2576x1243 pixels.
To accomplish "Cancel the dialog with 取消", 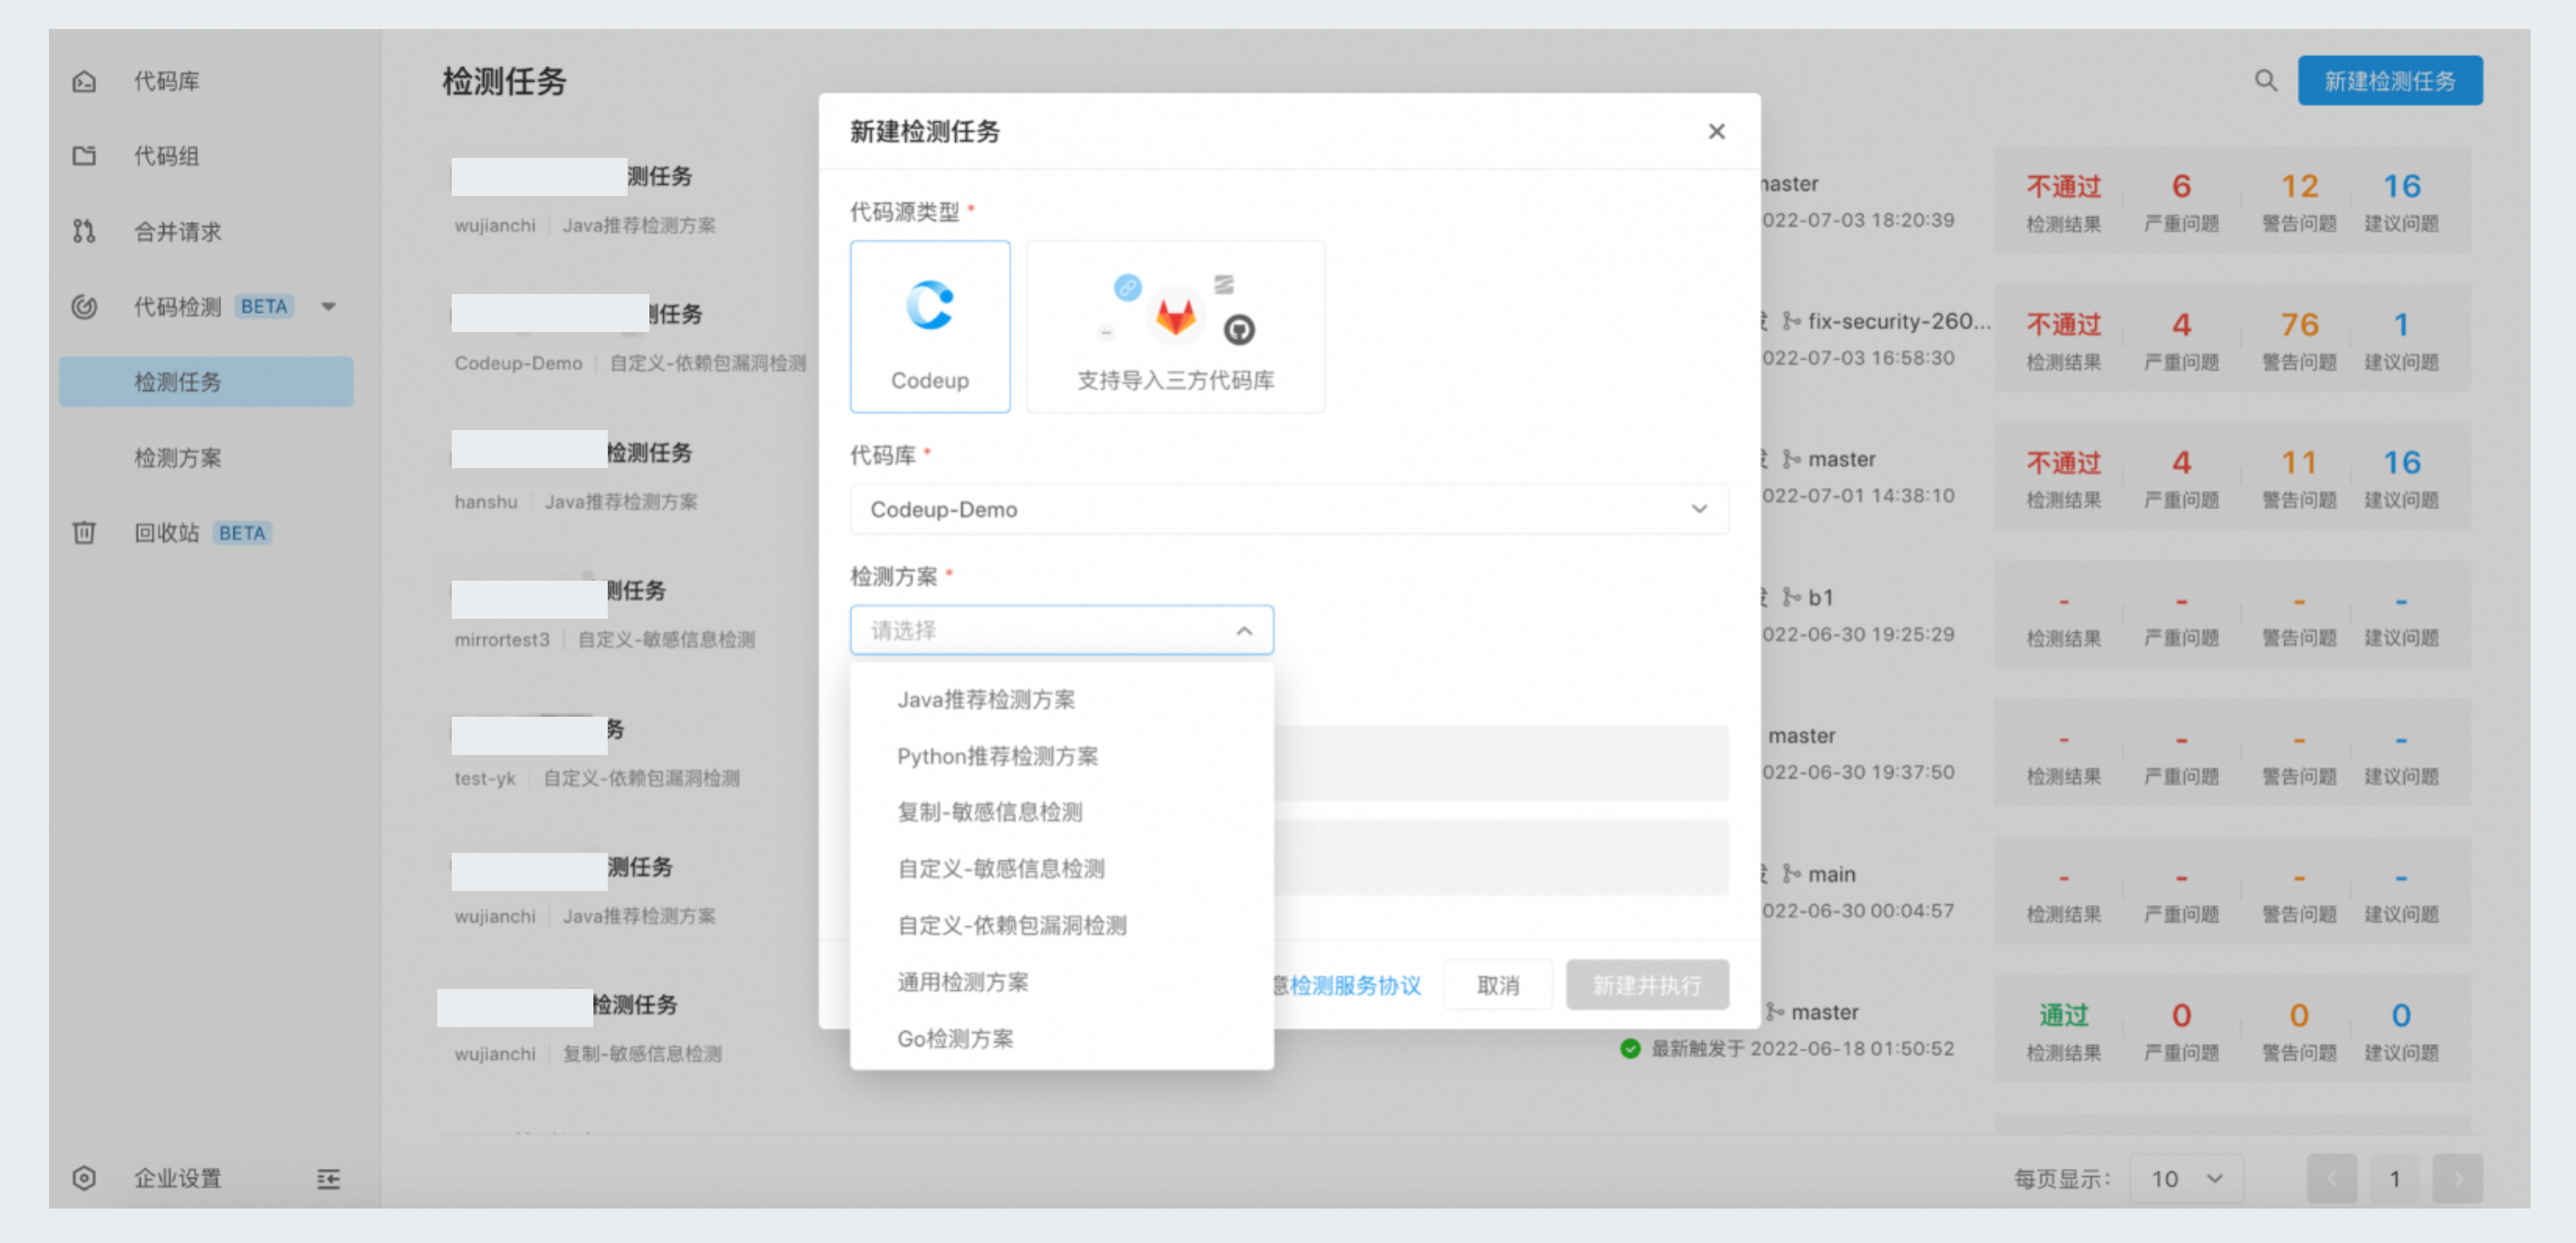I will (x=1497, y=984).
